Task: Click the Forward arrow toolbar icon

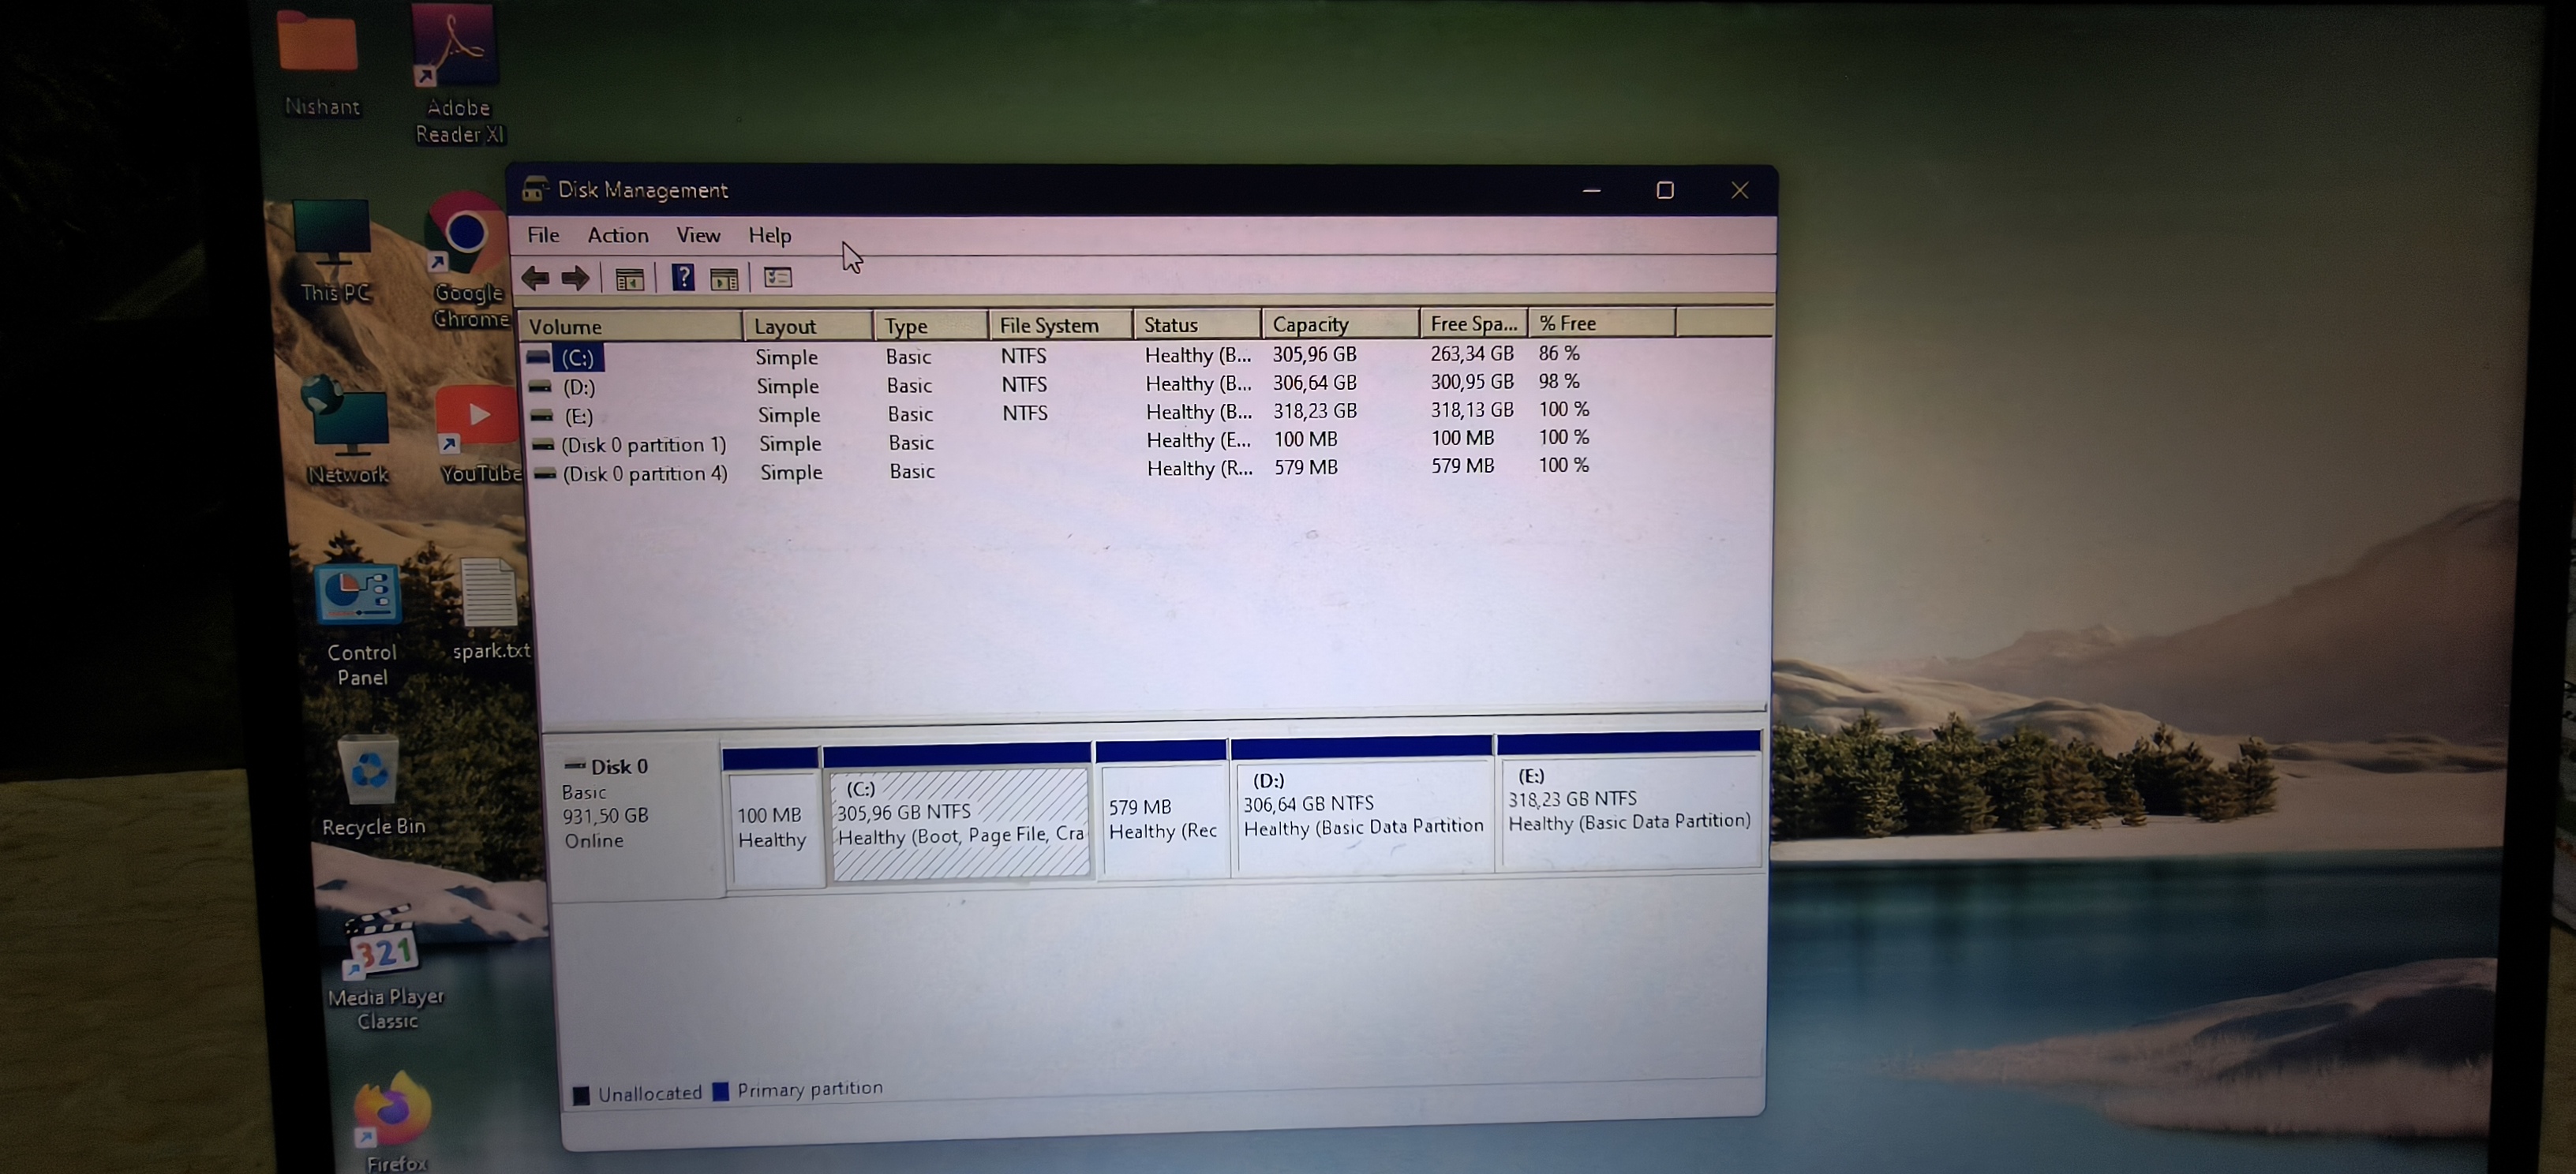Action: coord(575,278)
